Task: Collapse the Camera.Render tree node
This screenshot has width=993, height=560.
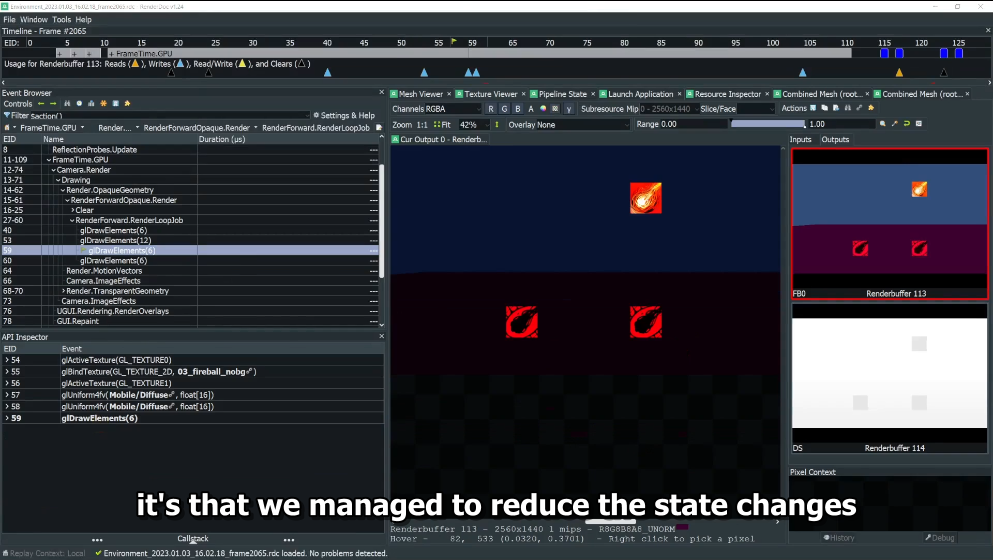Action: pyautogui.click(x=52, y=170)
